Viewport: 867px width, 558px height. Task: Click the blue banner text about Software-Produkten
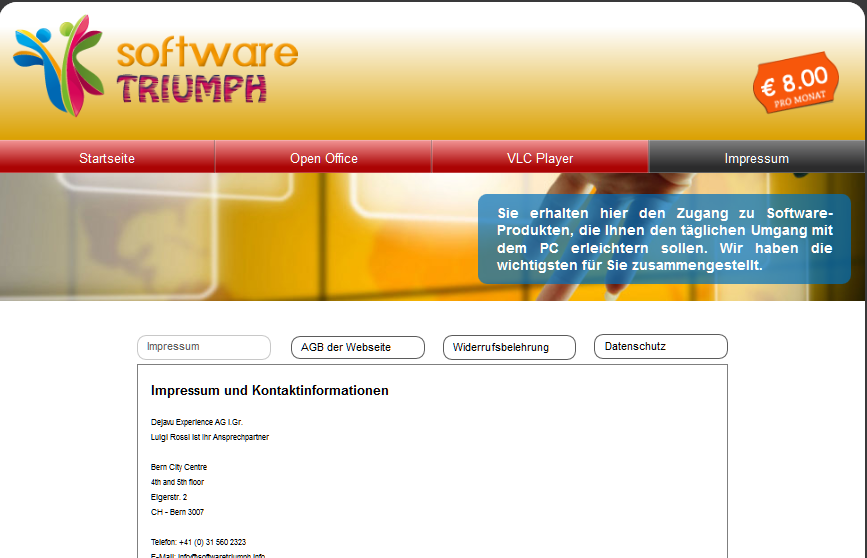[665, 239]
